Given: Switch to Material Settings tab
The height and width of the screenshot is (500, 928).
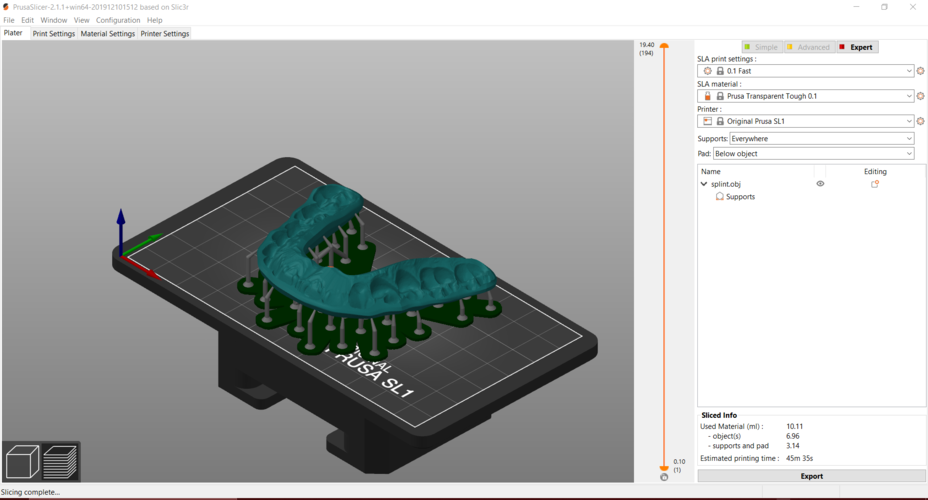Looking at the screenshot, I should point(108,34).
